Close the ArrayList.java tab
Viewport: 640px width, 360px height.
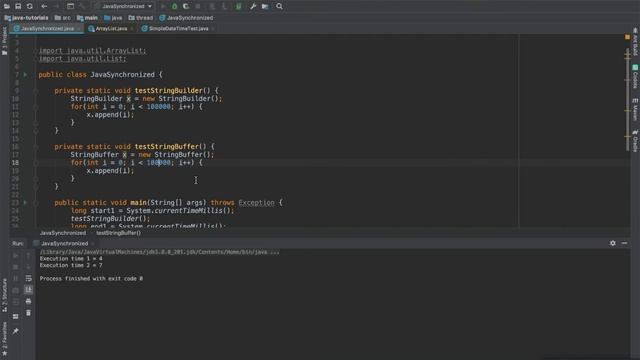pos(131,29)
